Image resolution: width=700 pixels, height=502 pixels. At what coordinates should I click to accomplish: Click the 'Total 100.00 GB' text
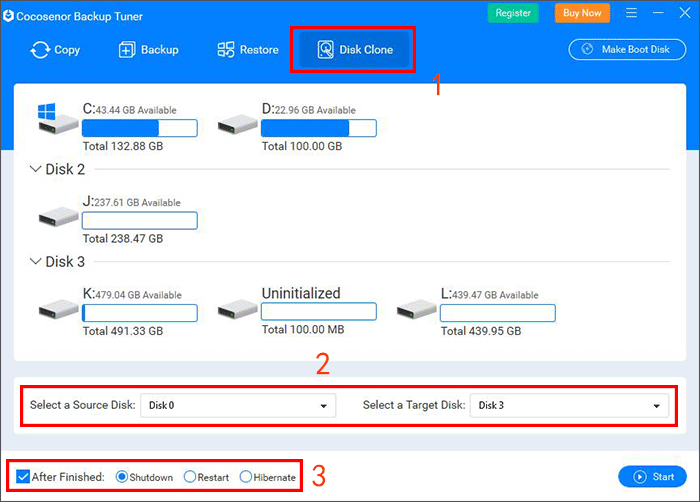pos(302,146)
